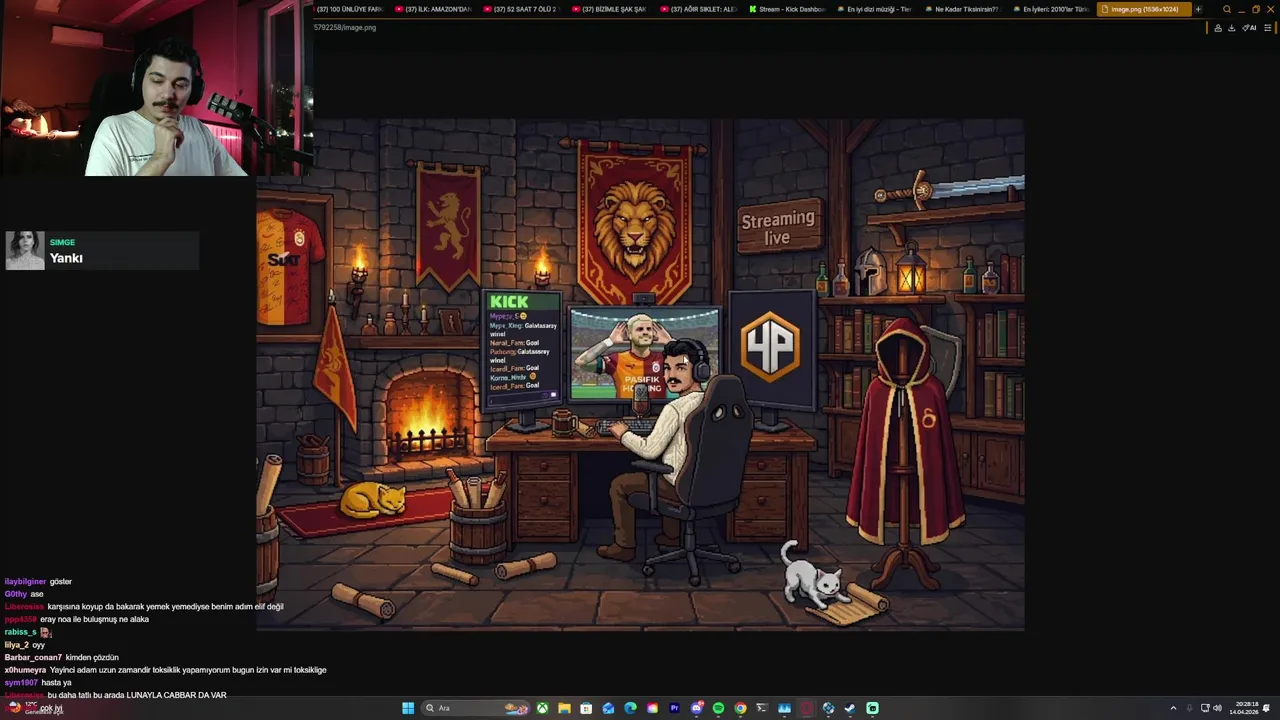1280x720 pixels.
Task: Open File Explorer from taskbar
Action: tap(564, 708)
